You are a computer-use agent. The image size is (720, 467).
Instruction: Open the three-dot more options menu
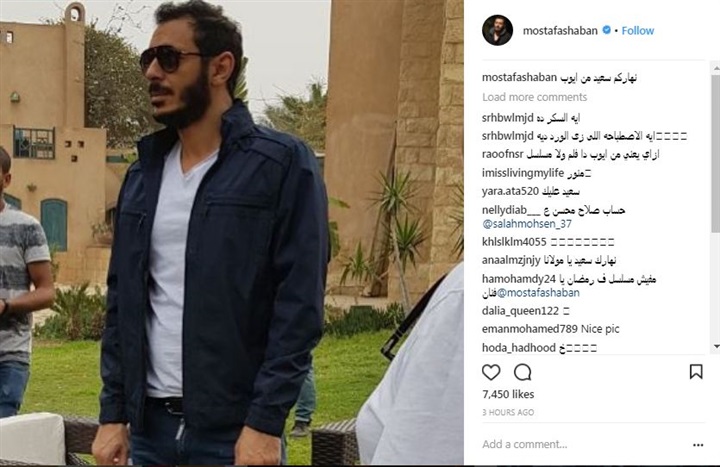[698, 444]
